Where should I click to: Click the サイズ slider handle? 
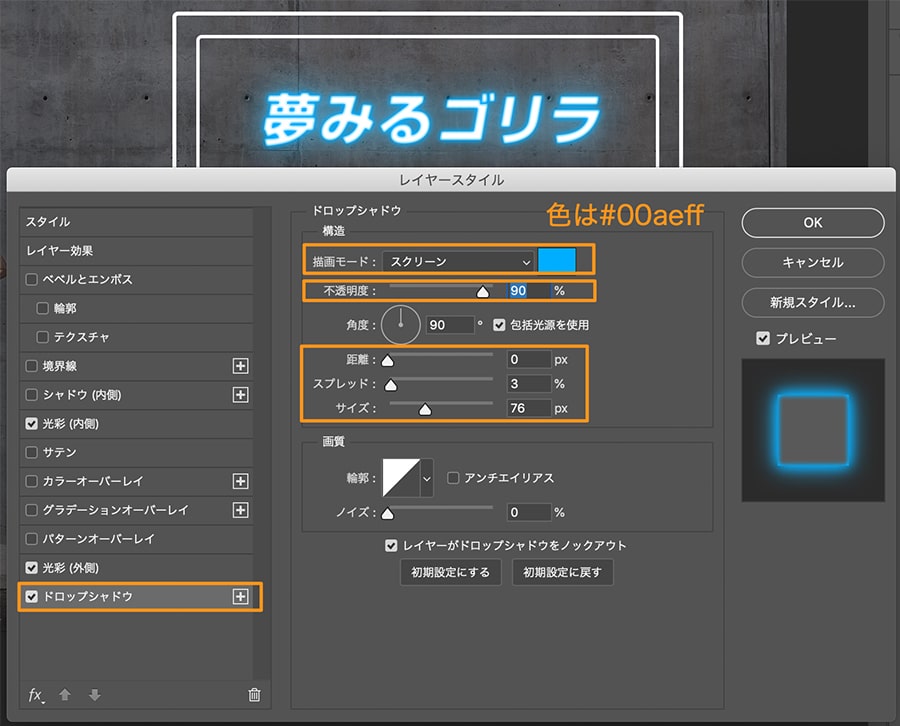(x=425, y=409)
